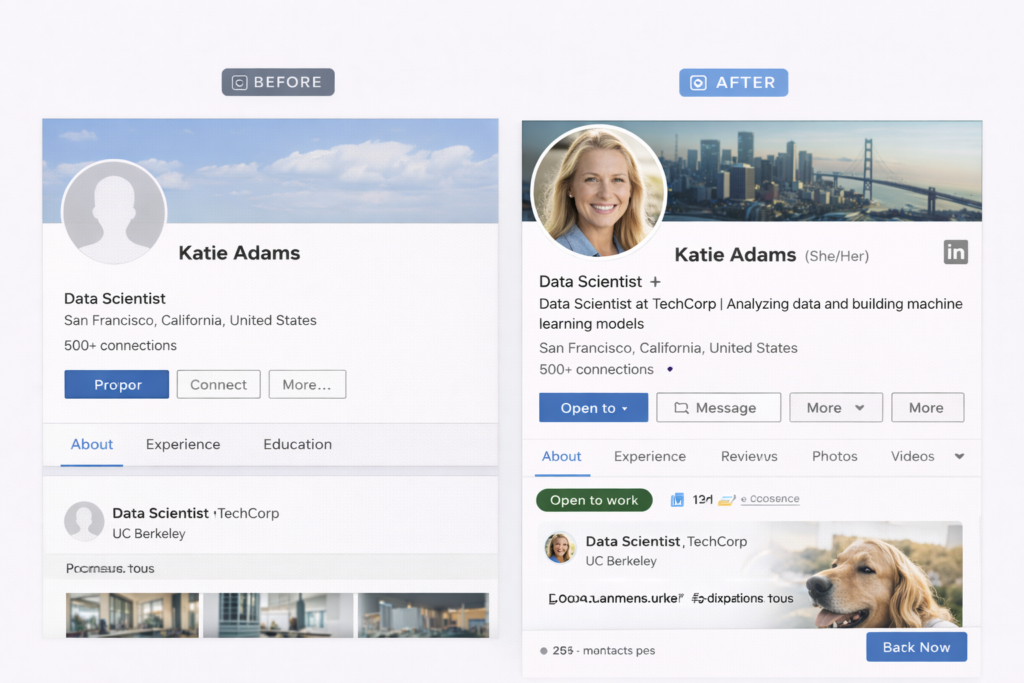The image size is (1024, 683).
Task: Expand the overflow chevron after Videos tab
Action: pyautogui.click(x=959, y=456)
